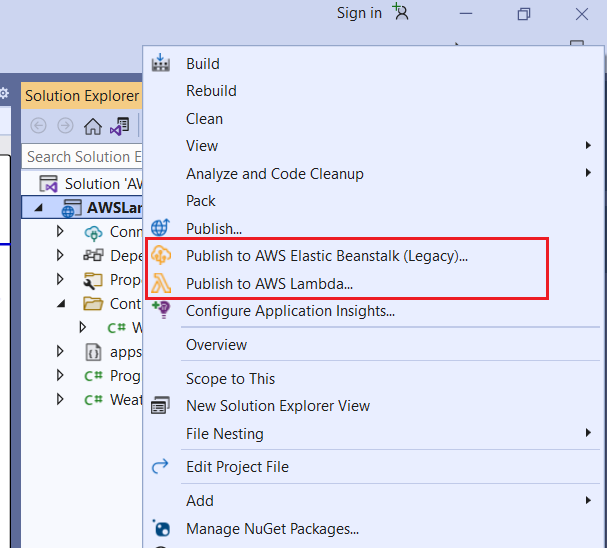Minimize the Visual Studio window

[466, 14]
